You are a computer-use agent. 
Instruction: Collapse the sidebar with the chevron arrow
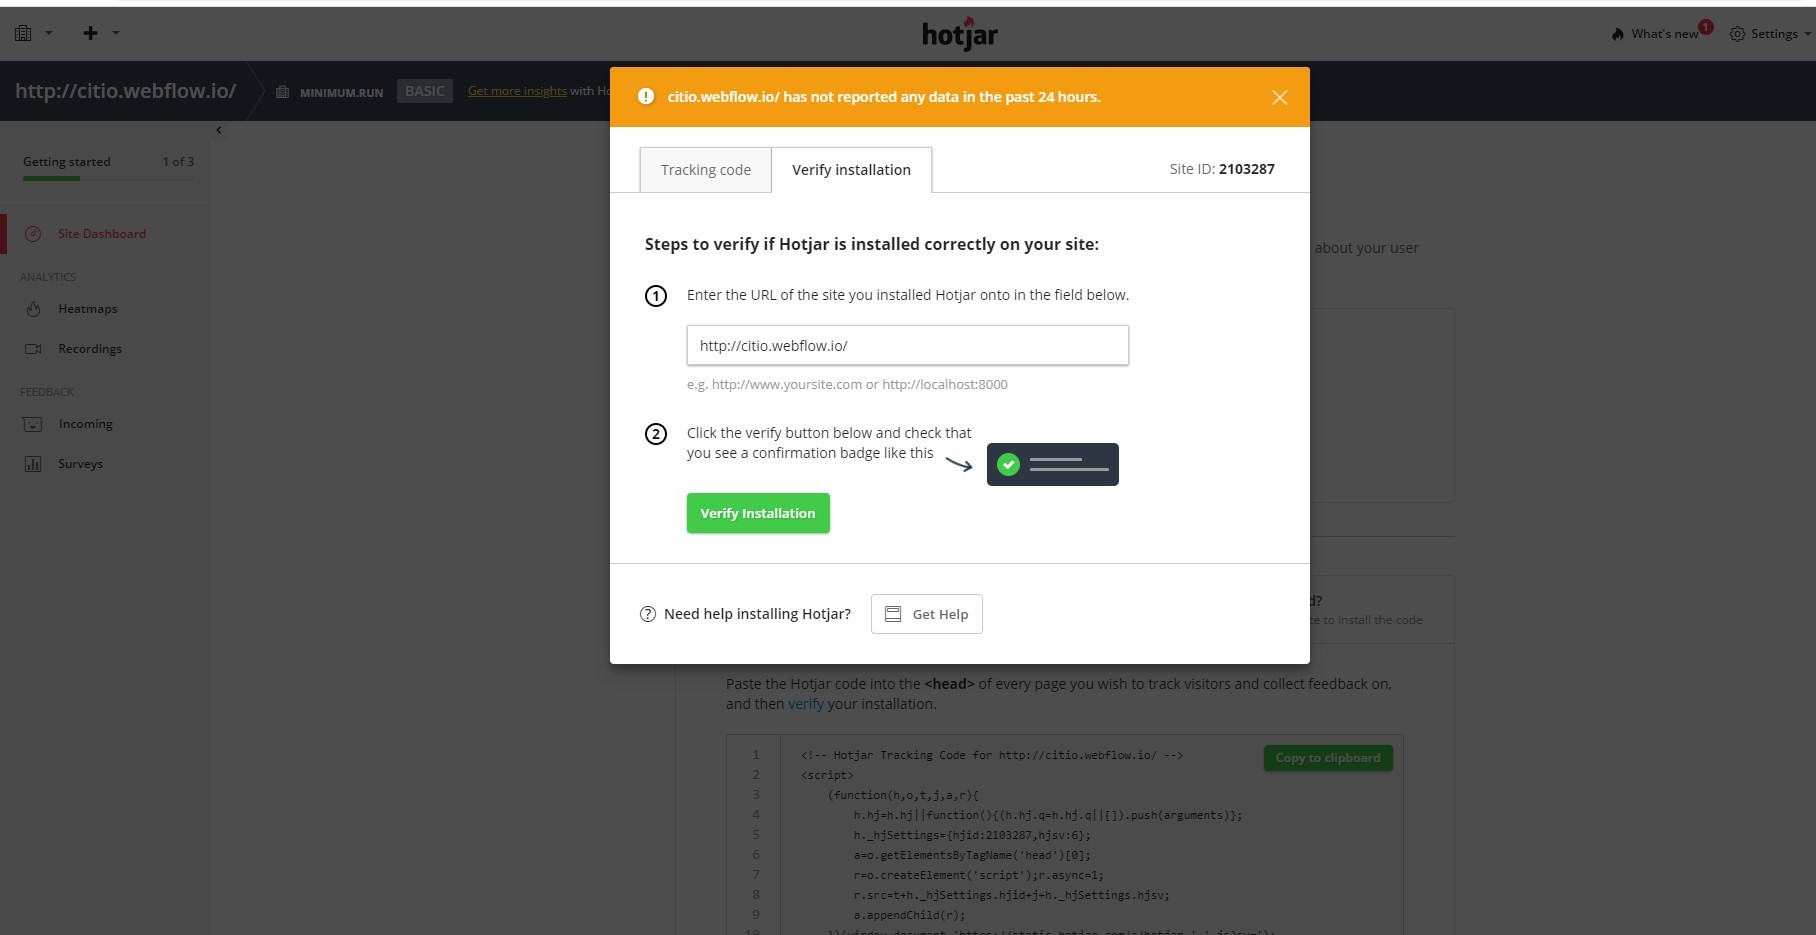(x=219, y=130)
